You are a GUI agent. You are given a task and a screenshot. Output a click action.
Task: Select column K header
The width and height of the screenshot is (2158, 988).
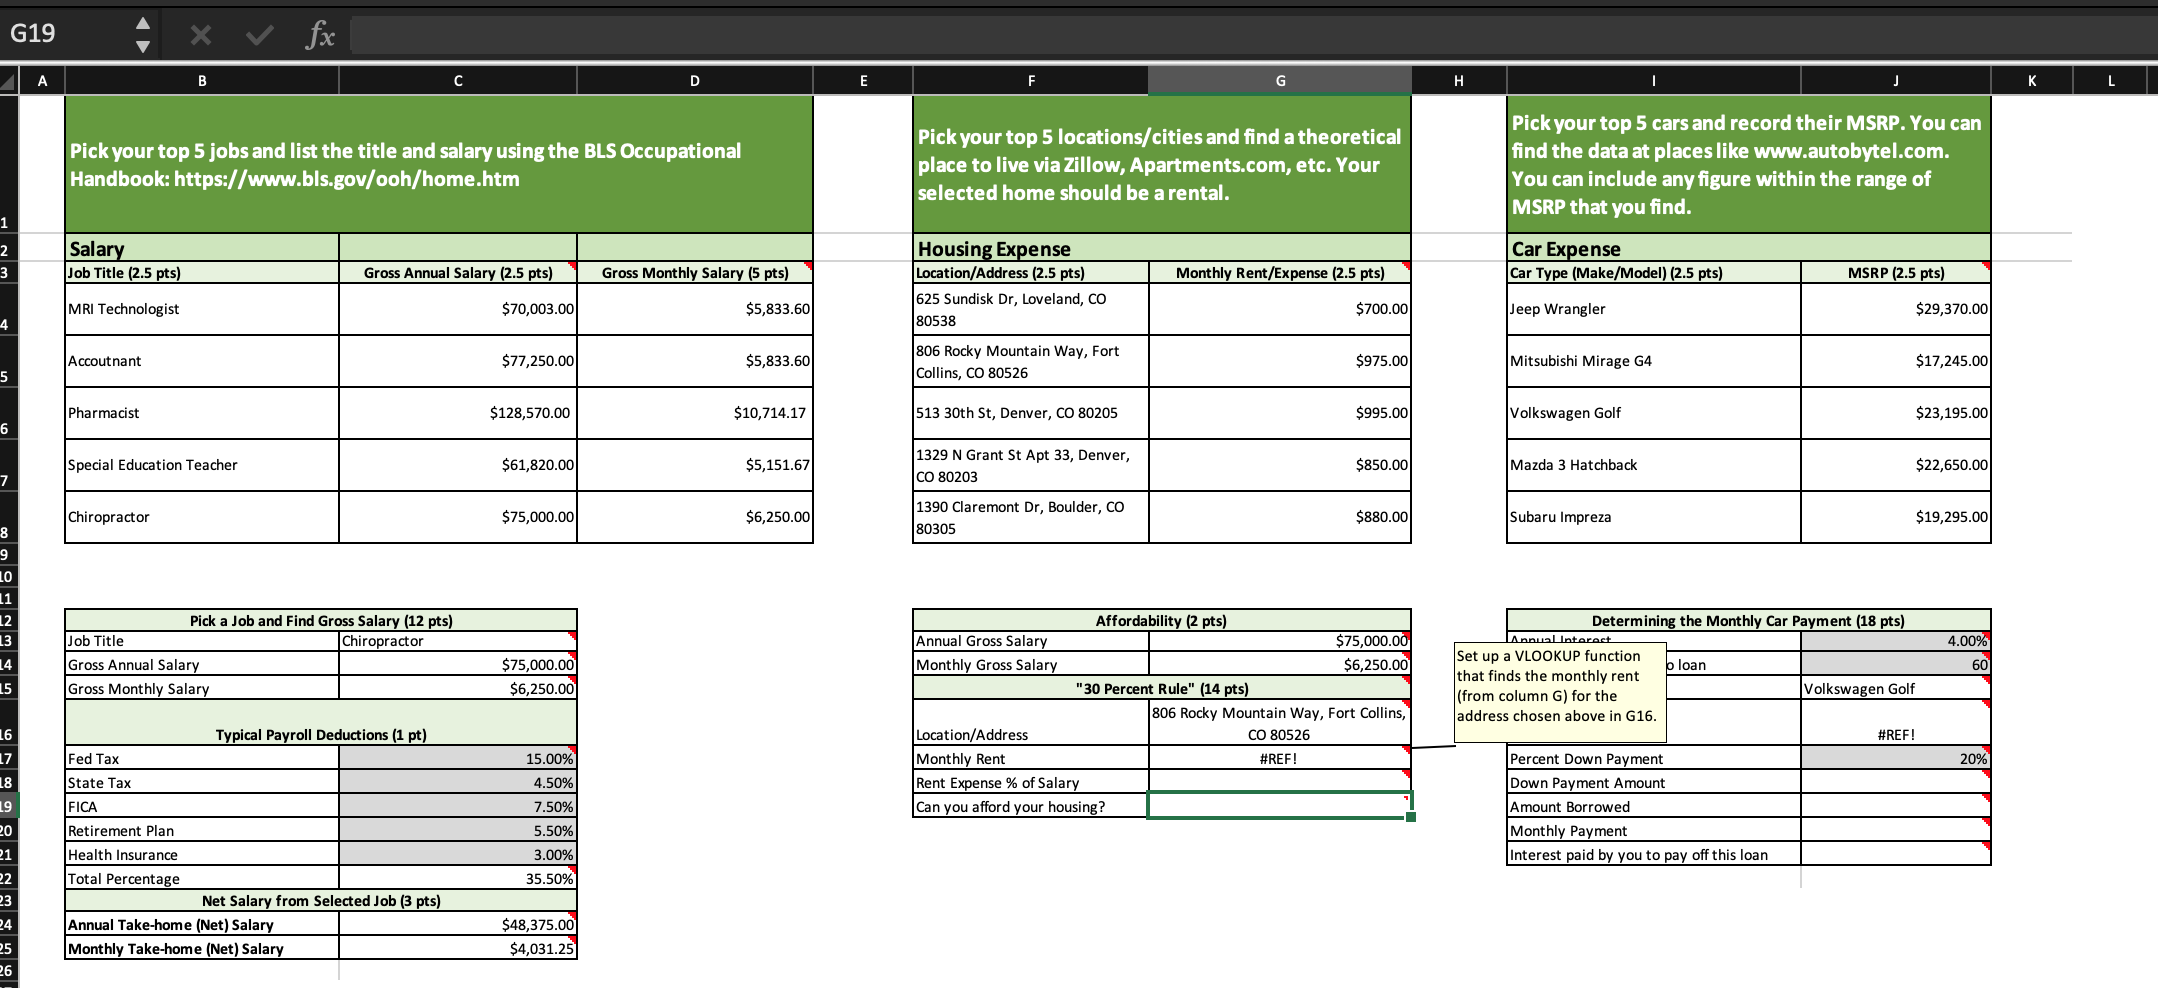pyautogui.click(x=2032, y=81)
